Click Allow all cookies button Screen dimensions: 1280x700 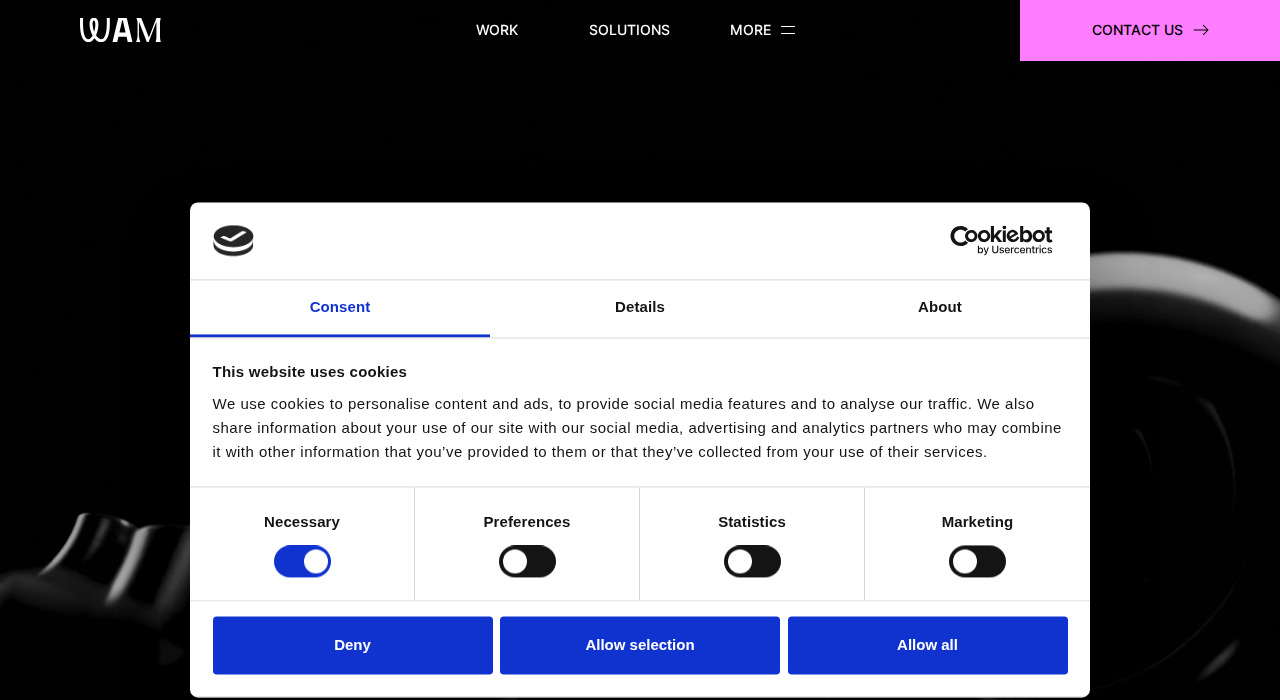928,645
